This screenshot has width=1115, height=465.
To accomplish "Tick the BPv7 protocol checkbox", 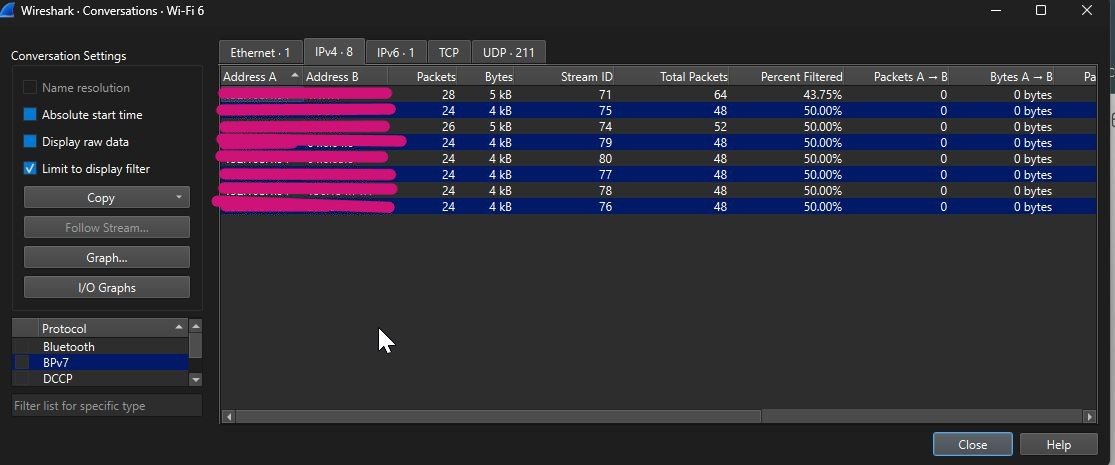I will click(23, 363).
